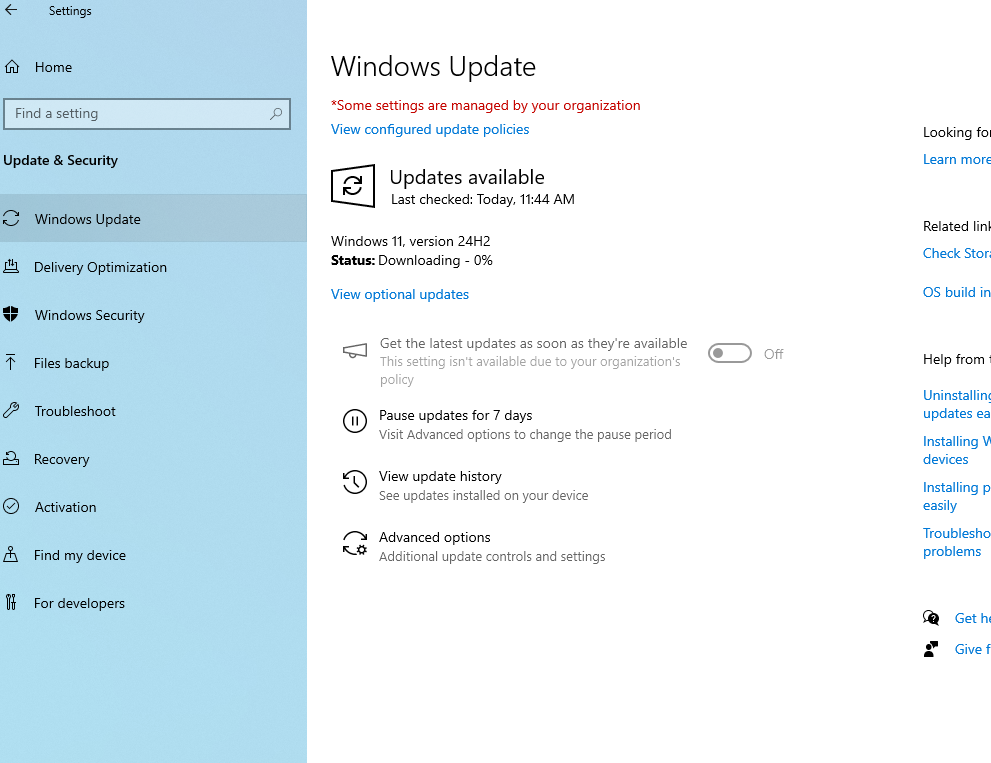
Task: Select For developers in sidebar
Action: (x=154, y=603)
